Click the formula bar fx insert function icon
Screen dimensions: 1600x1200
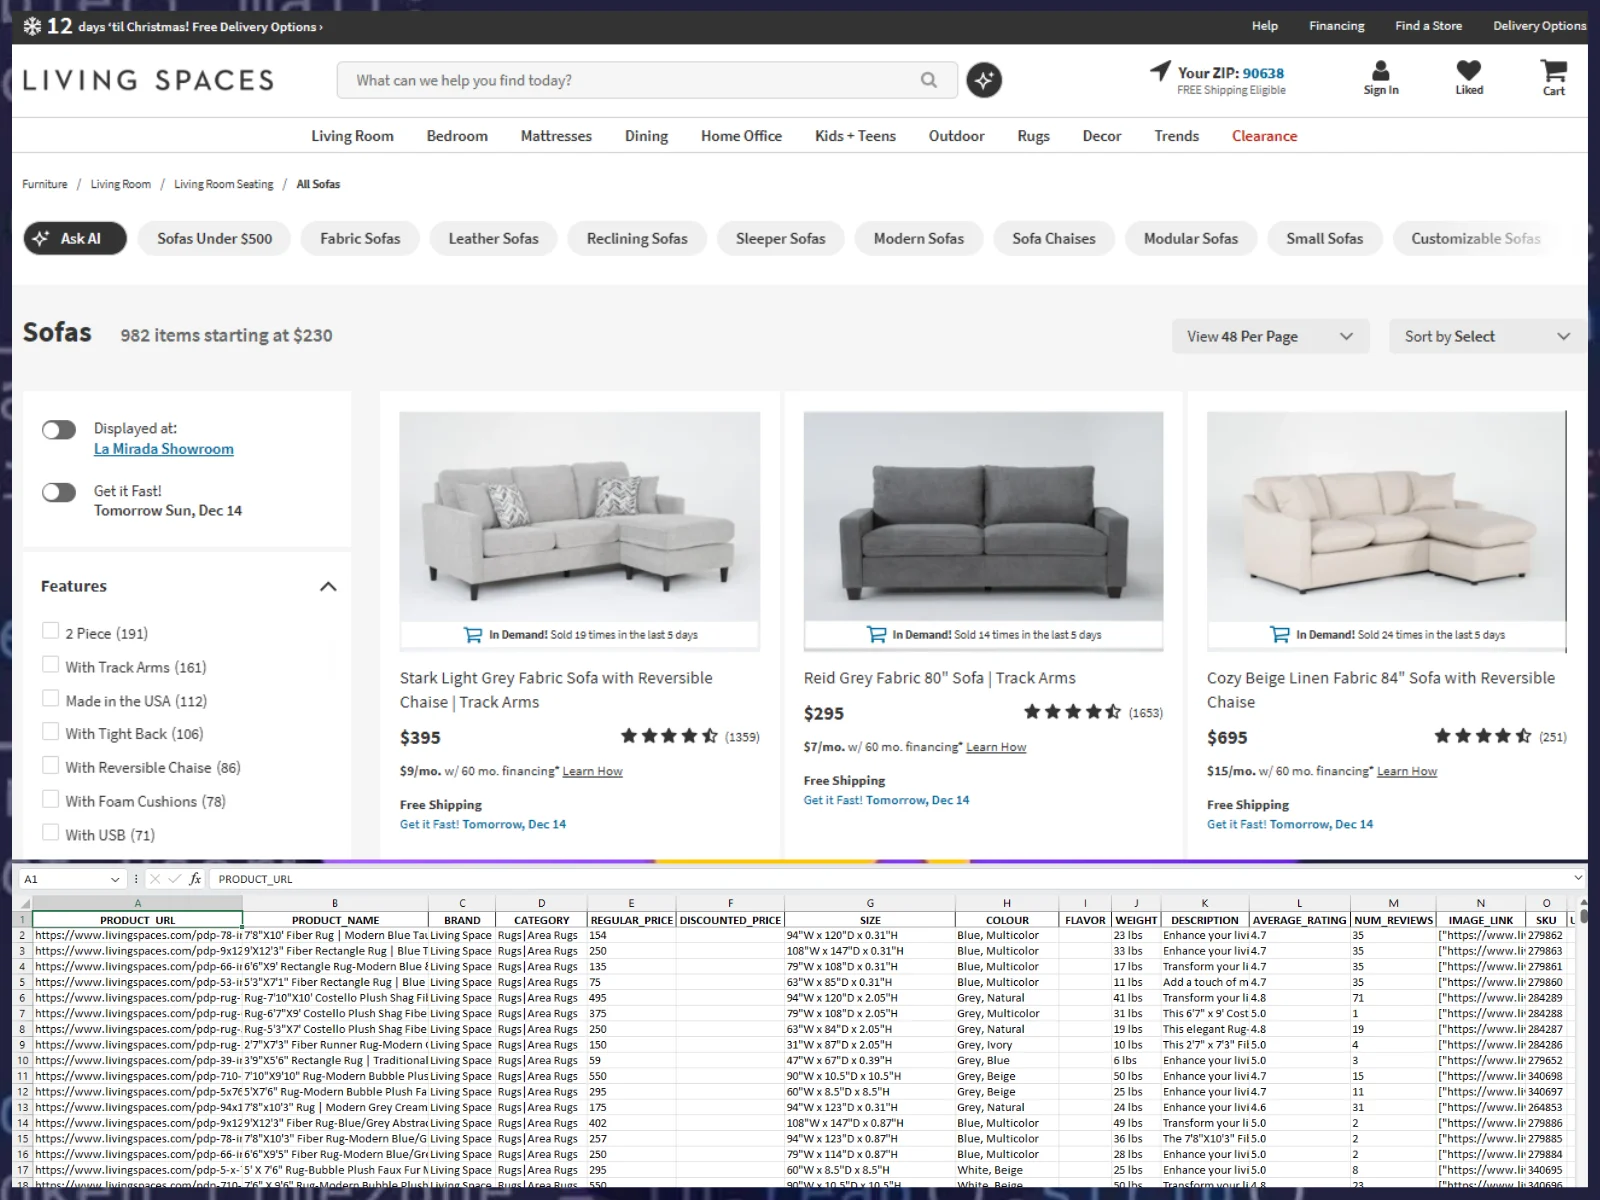pos(195,879)
